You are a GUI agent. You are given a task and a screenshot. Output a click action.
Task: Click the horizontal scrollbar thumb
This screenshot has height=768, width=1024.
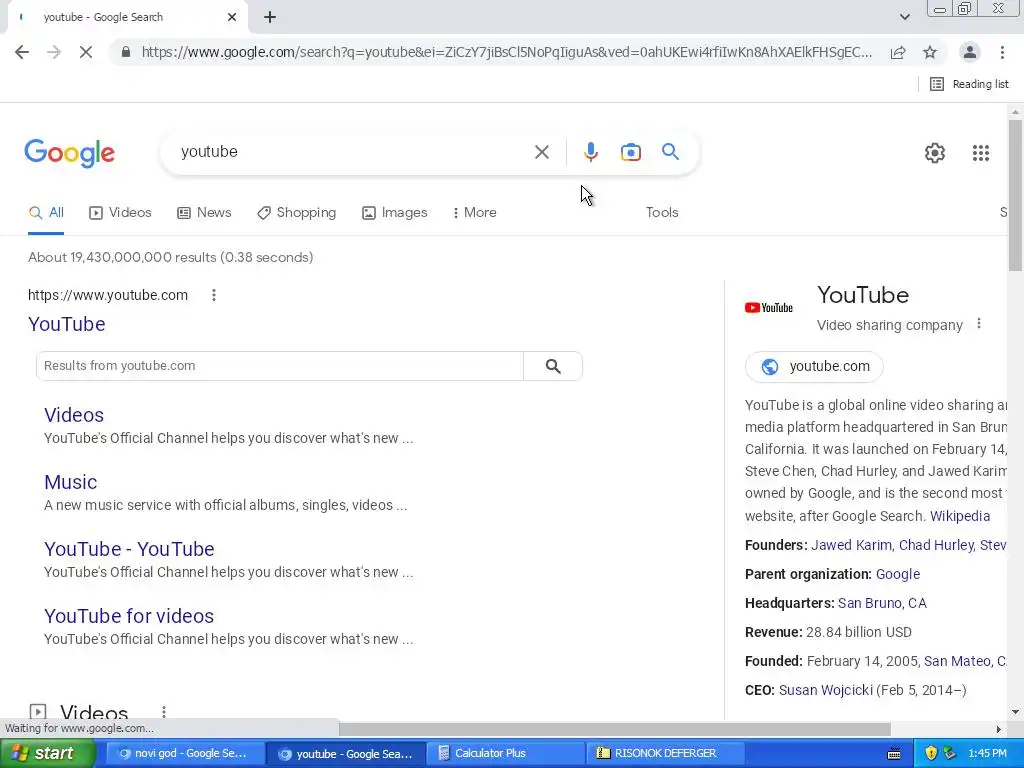(615, 729)
